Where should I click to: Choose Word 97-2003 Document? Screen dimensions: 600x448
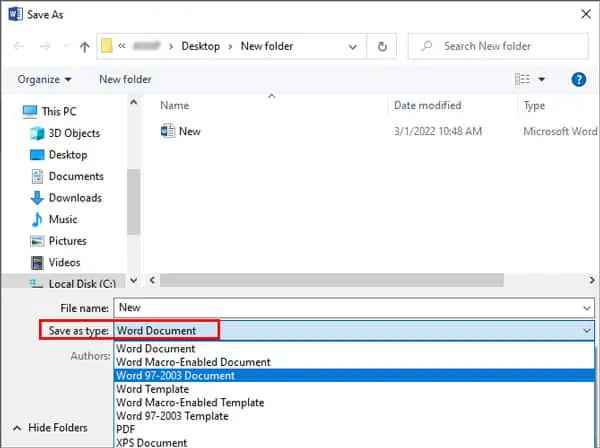pyautogui.click(x=354, y=375)
